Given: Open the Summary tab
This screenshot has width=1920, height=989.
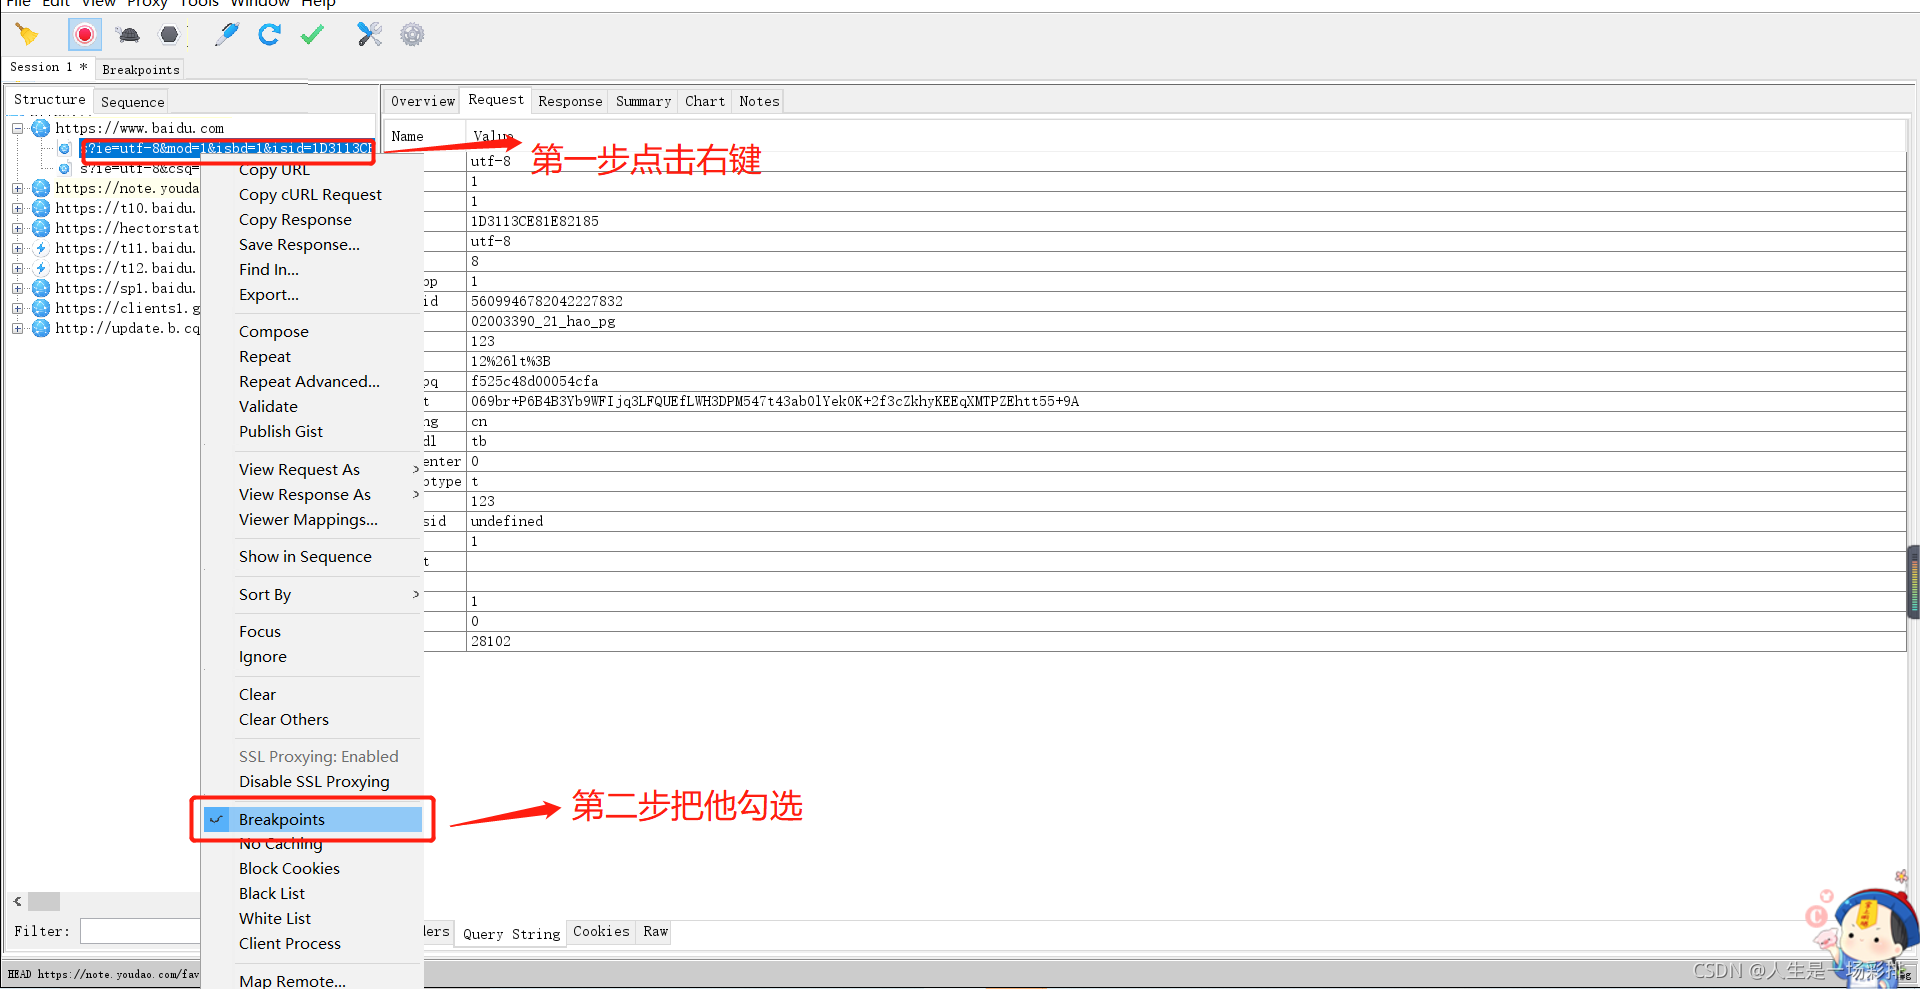Looking at the screenshot, I should 643,101.
